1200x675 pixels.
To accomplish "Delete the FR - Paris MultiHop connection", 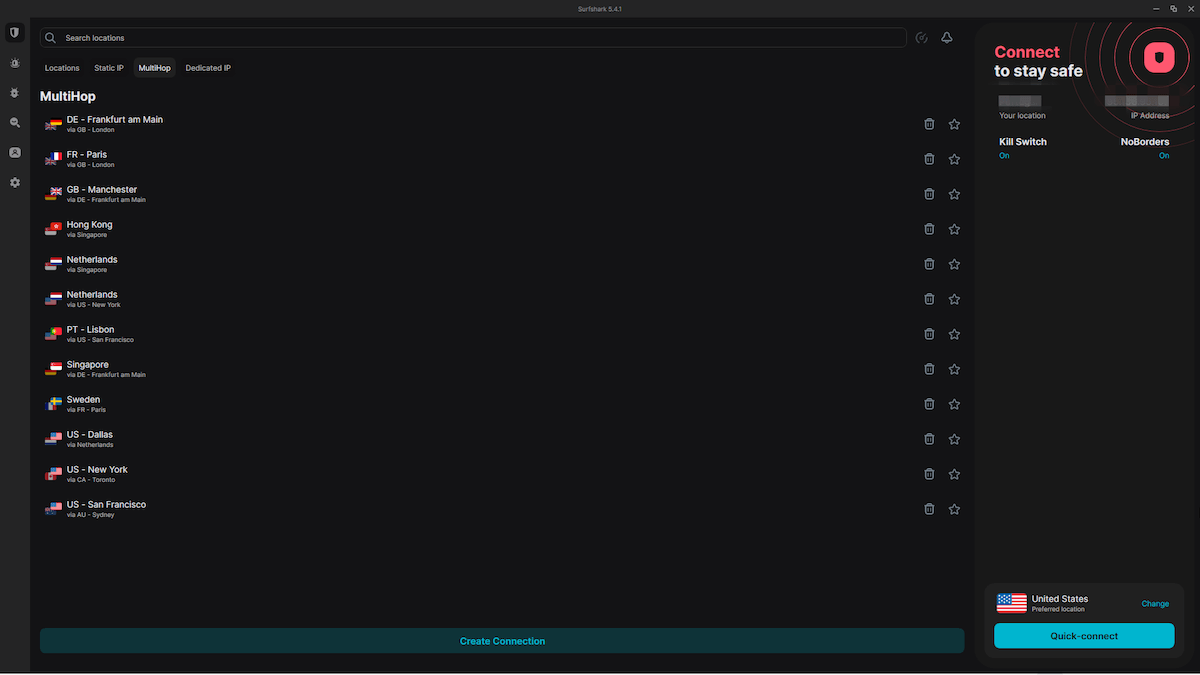I will coord(929,159).
